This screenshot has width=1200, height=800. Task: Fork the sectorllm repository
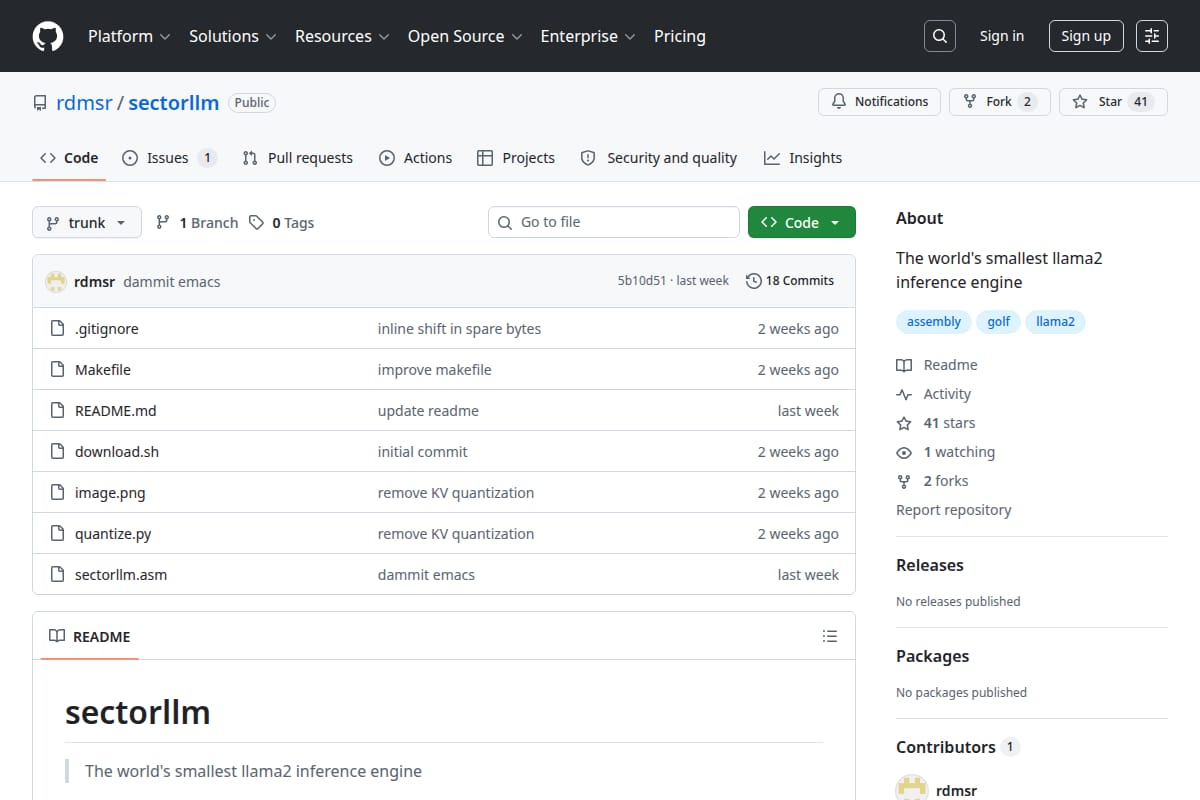coord(1000,102)
